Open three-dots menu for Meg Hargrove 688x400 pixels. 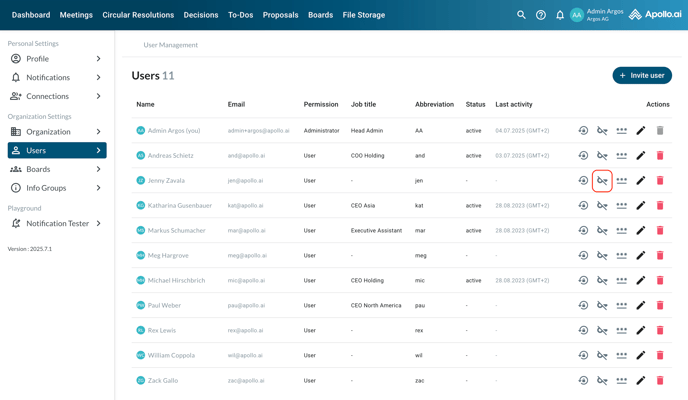[x=621, y=256]
